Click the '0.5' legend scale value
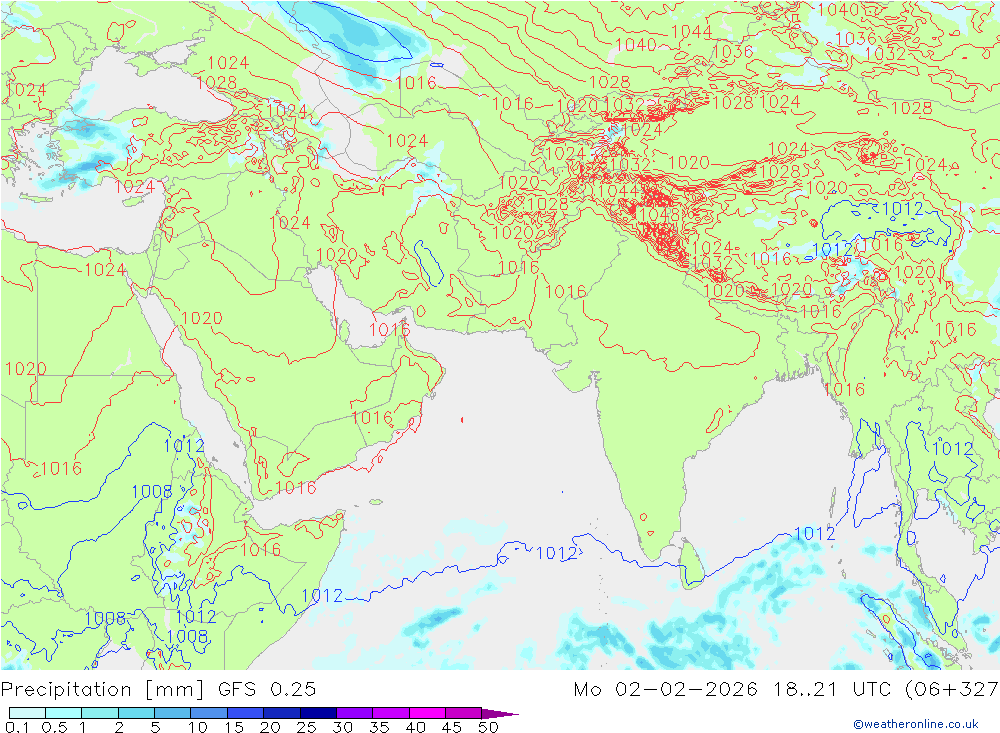1000x733 pixels. coord(54,727)
